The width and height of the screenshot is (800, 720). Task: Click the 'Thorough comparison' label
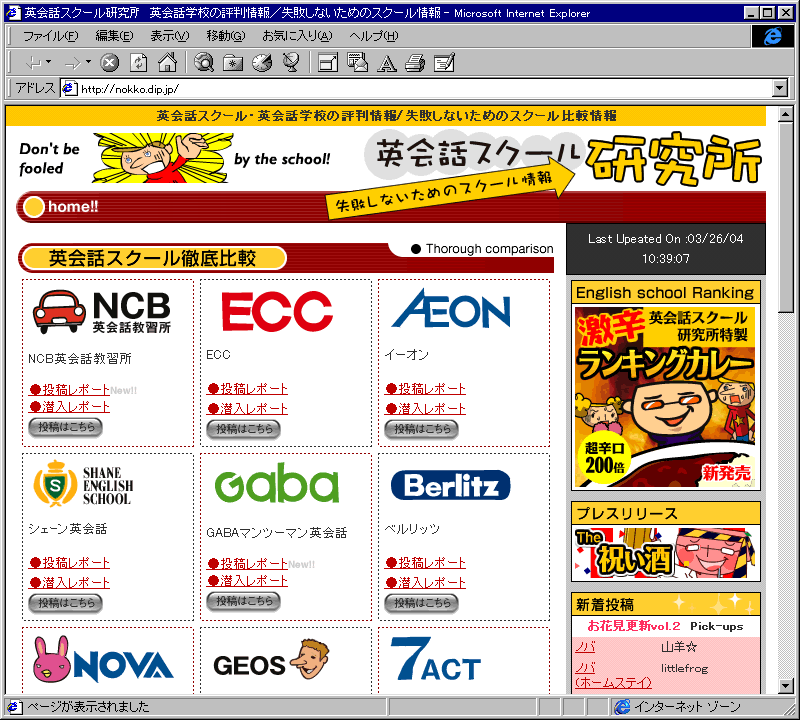click(x=489, y=249)
